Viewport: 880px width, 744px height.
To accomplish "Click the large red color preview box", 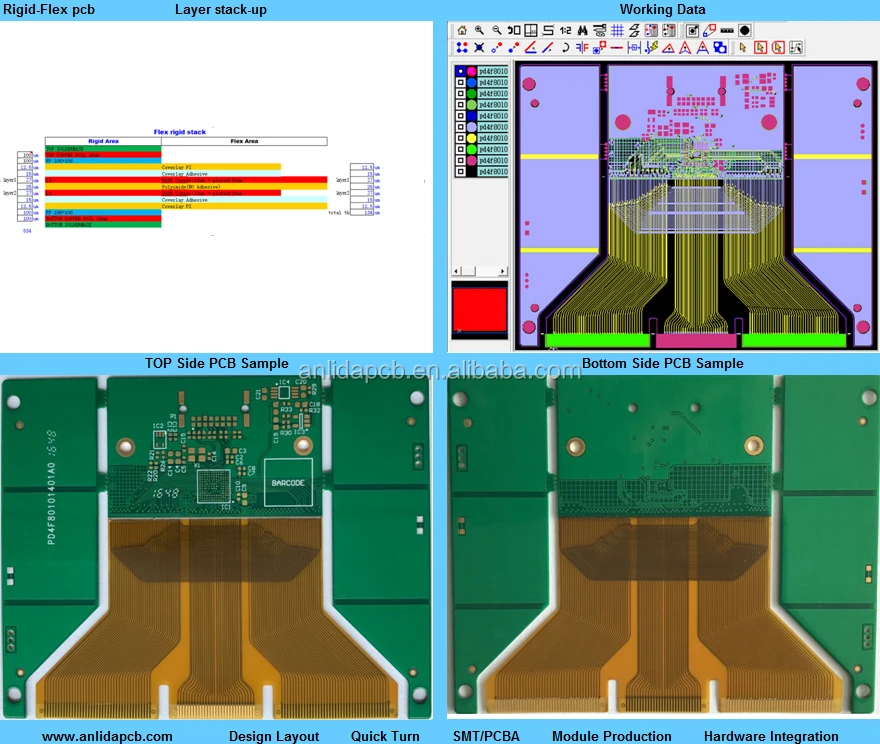I will (x=480, y=310).
